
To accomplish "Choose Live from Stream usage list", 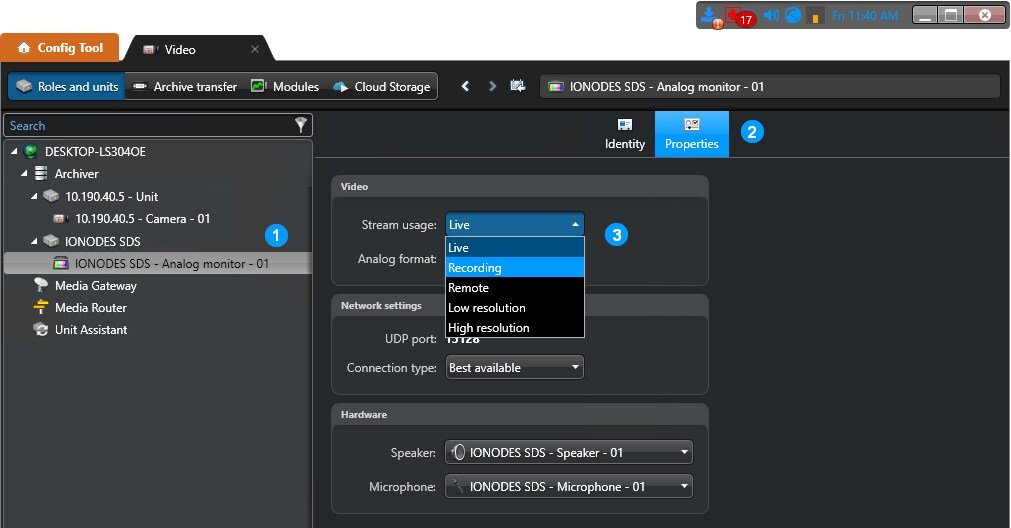I will point(515,248).
